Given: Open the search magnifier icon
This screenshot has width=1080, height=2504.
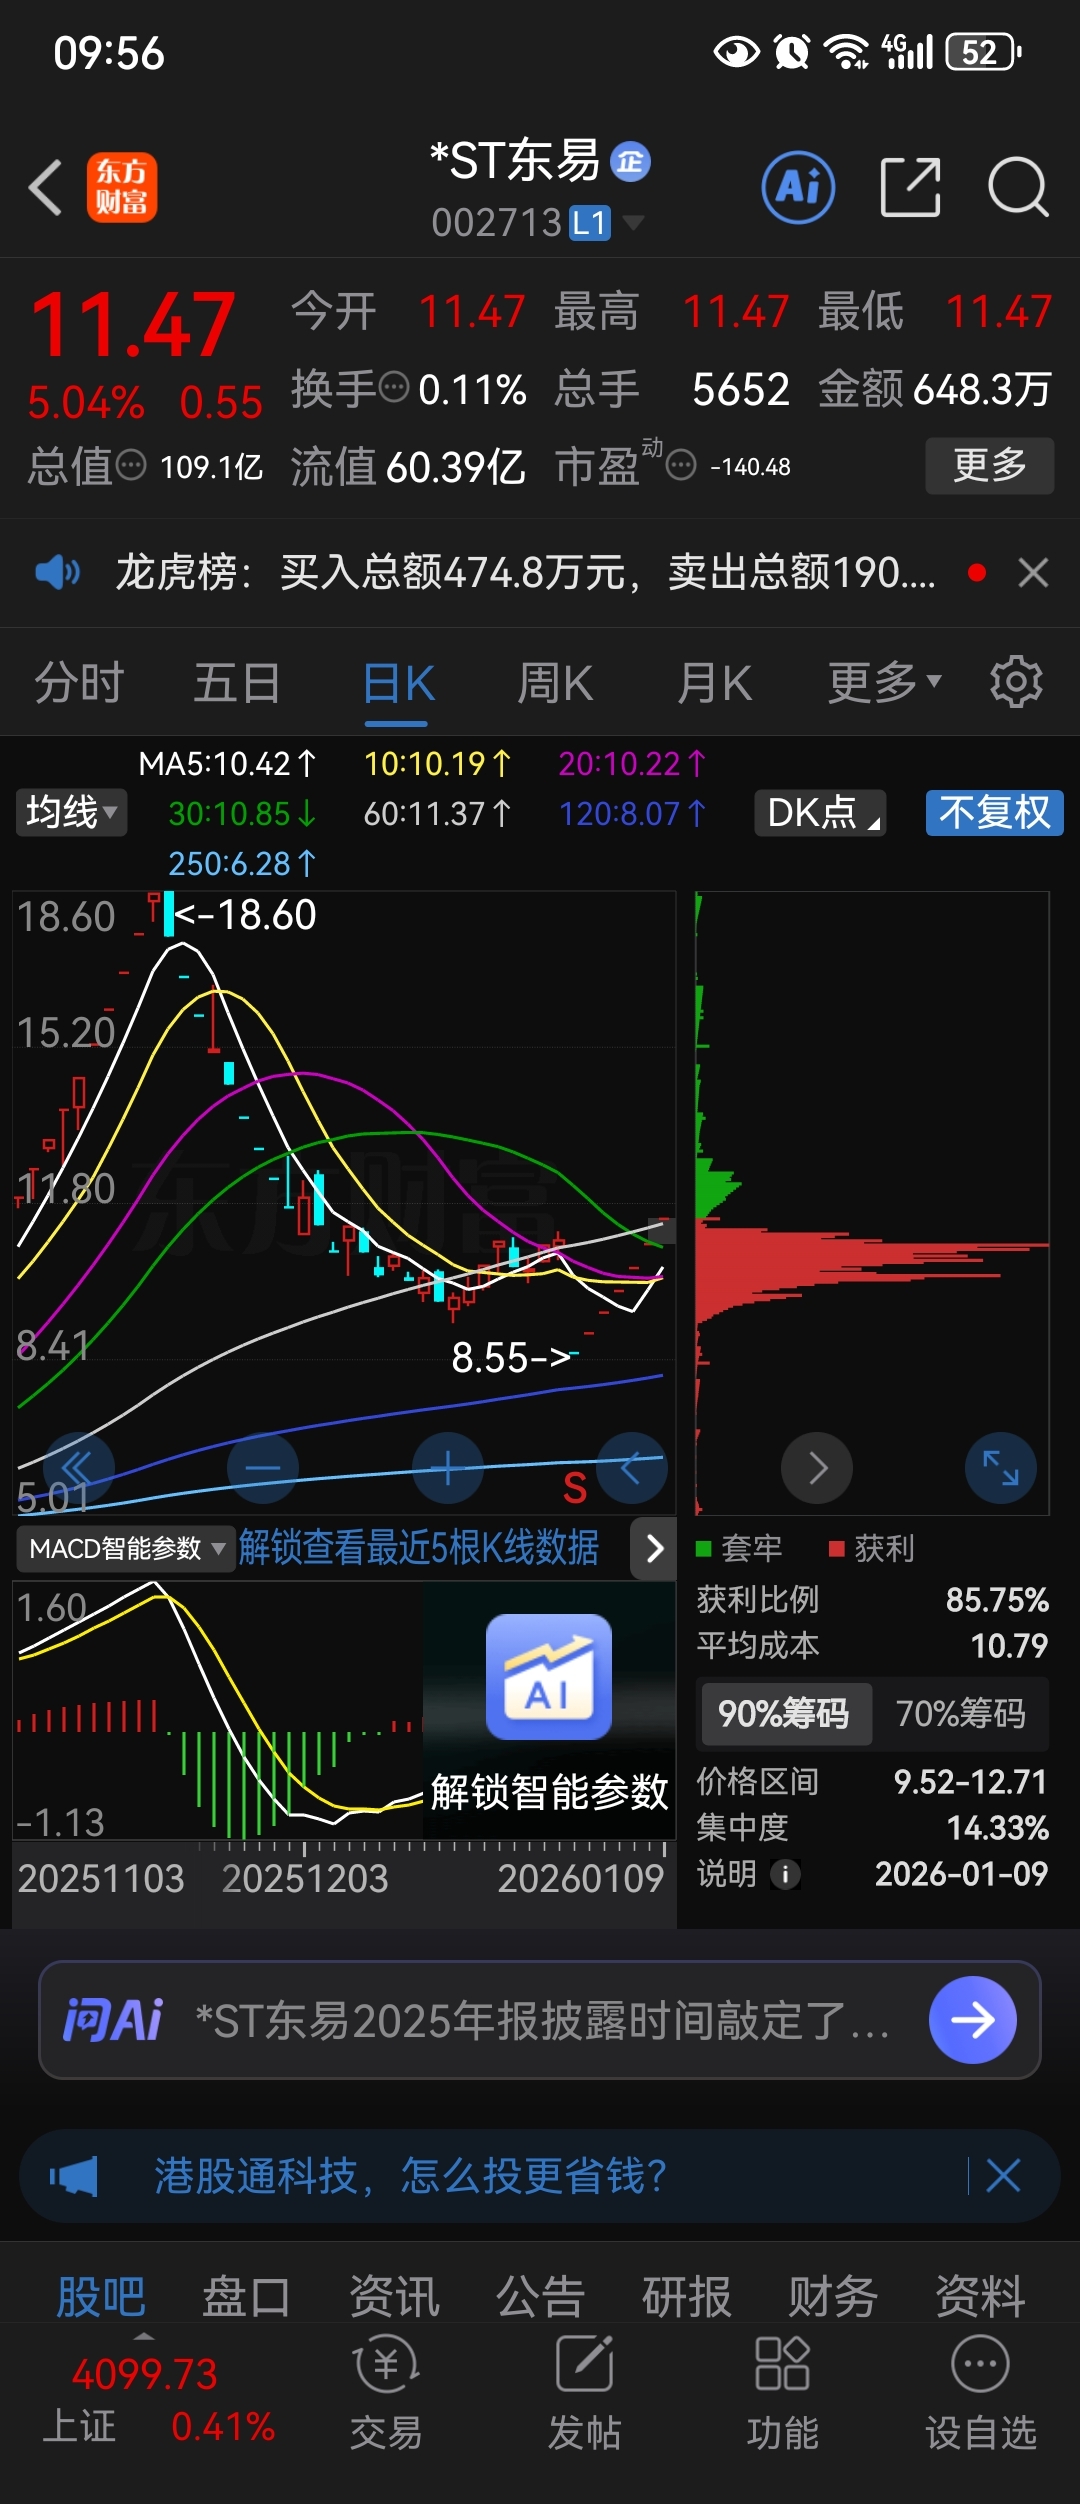Looking at the screenshot, I should pos(1018,187).
